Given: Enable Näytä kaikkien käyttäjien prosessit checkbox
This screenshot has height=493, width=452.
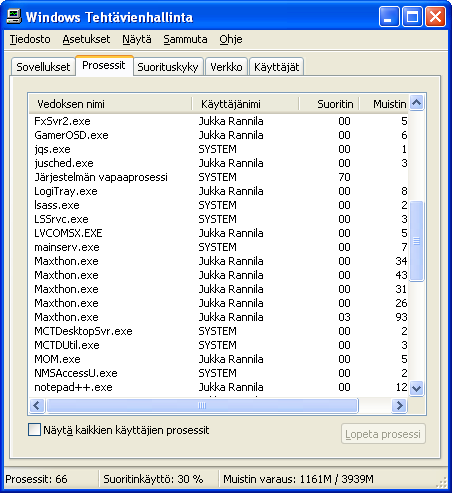Looking at the screenshot, I should click(x=34, y=430).
